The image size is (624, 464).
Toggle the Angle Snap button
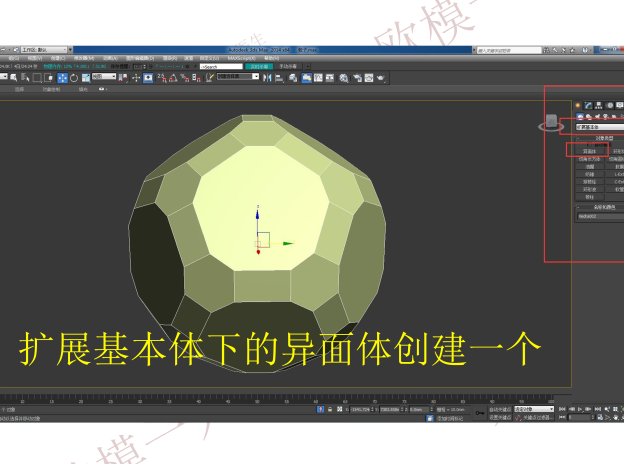pyautogui.click(x=173, y=78)
